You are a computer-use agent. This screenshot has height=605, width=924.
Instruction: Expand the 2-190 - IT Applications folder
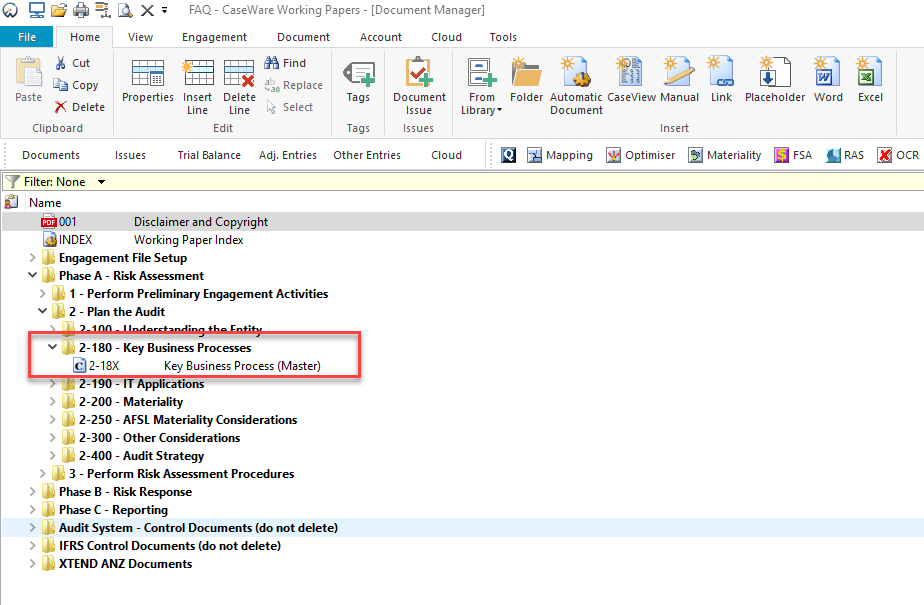52,384
